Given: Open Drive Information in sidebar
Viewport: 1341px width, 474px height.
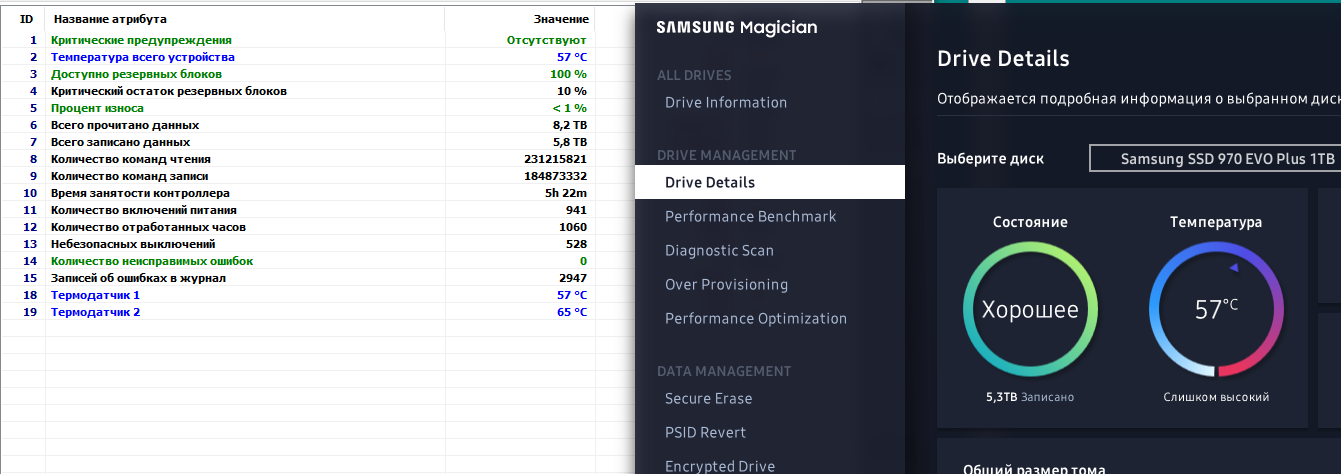Looking at the screenshot, I should coord(726,102).
